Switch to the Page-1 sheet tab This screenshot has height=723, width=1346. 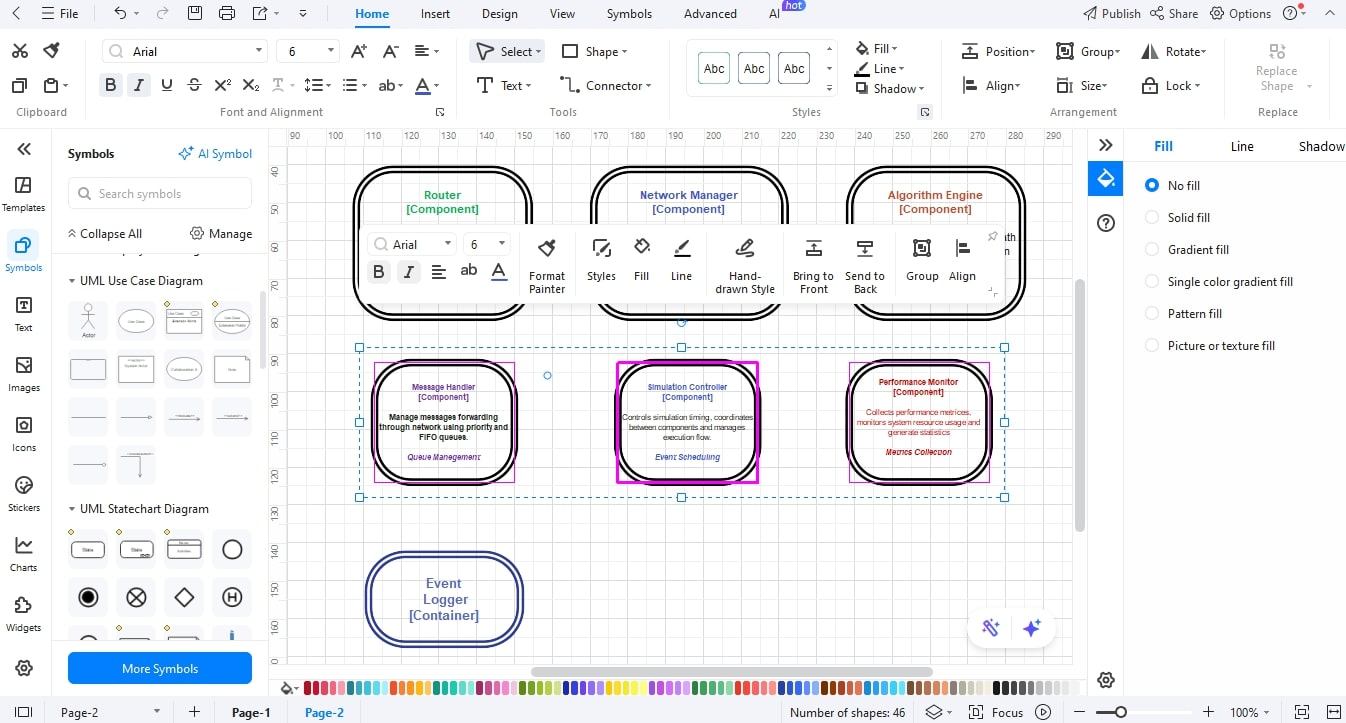[251, 712]
